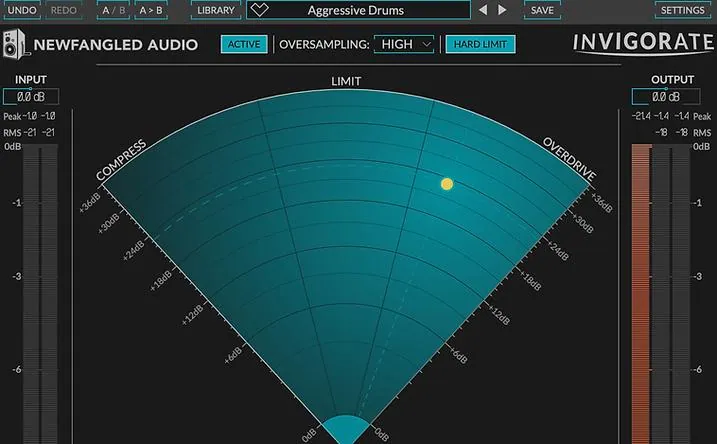This screenshot has height=444, width=717.
Task: Click the input gain slider handle
Action: pyautogui.click(x=30, y=89)
